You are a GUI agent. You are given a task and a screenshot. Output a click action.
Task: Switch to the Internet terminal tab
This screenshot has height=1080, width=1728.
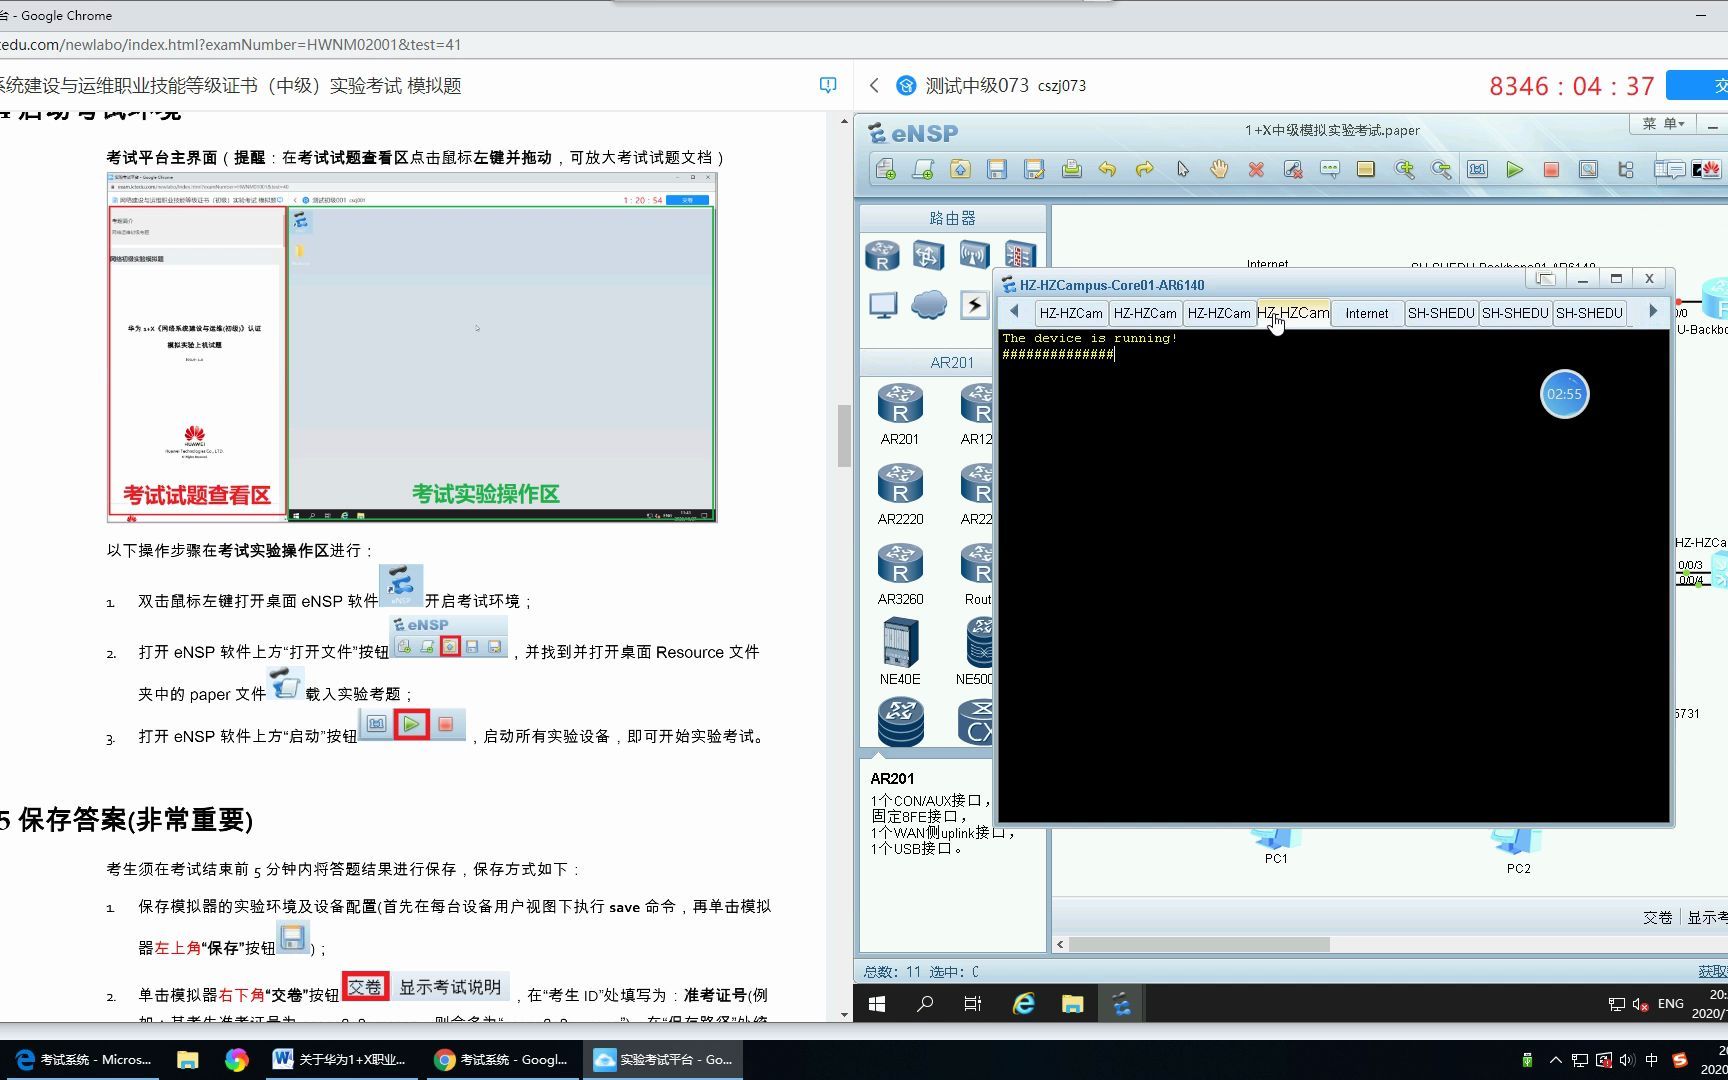point(1366,313)
